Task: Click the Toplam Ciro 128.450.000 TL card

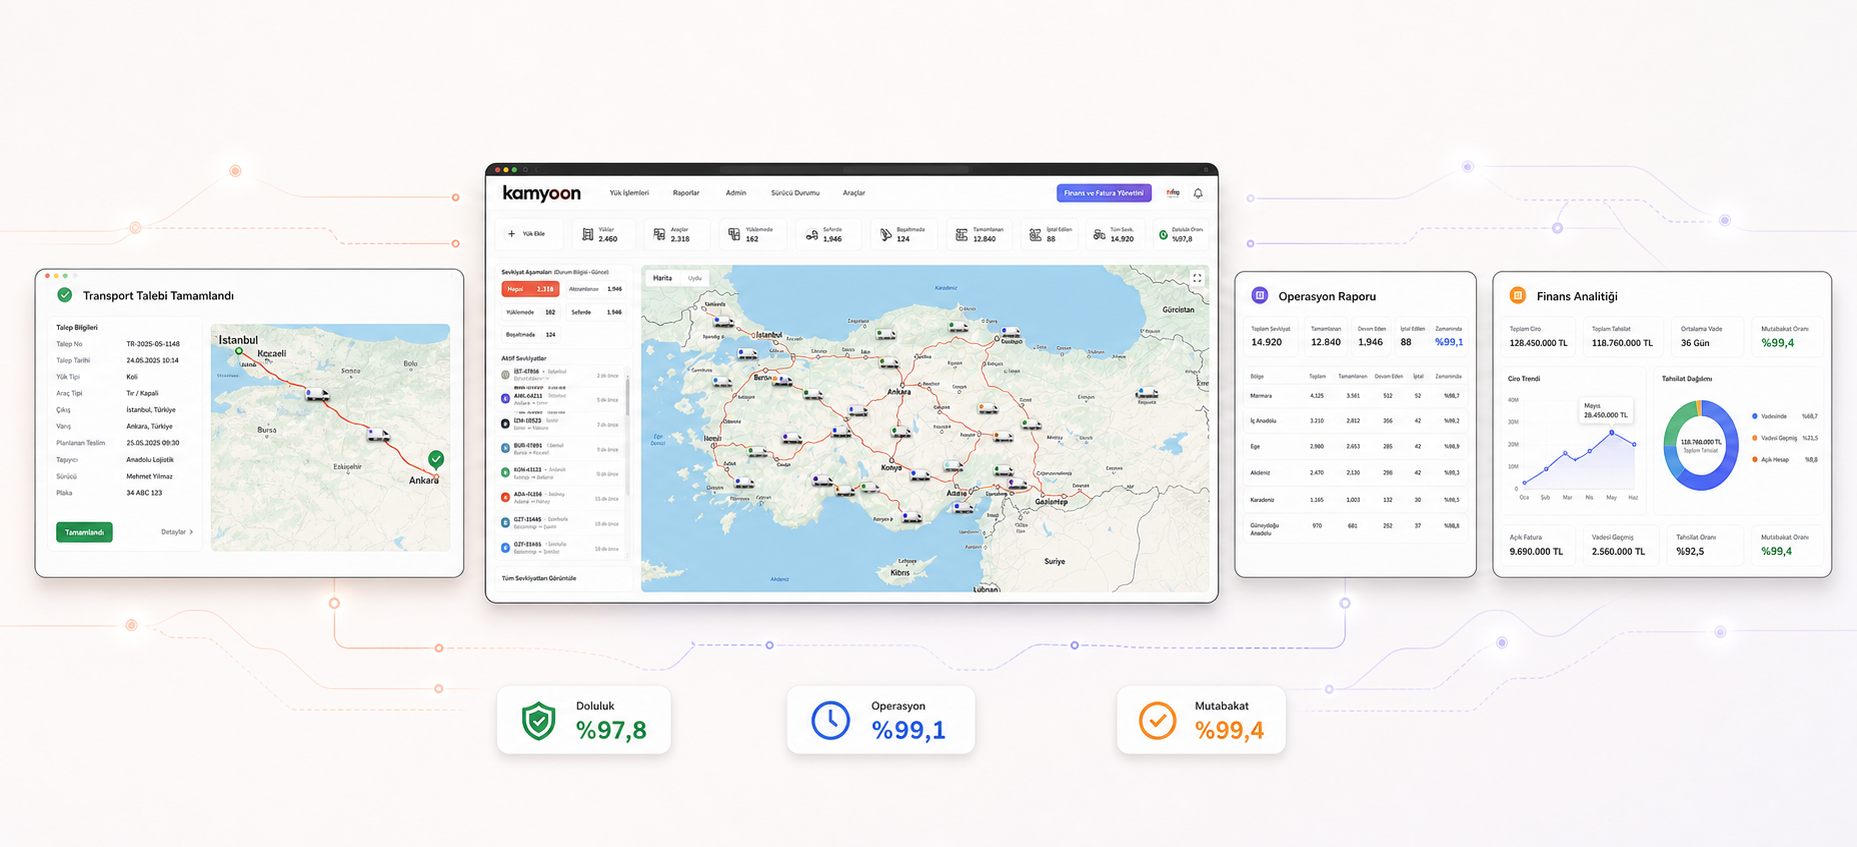Action: [1538, 337]
